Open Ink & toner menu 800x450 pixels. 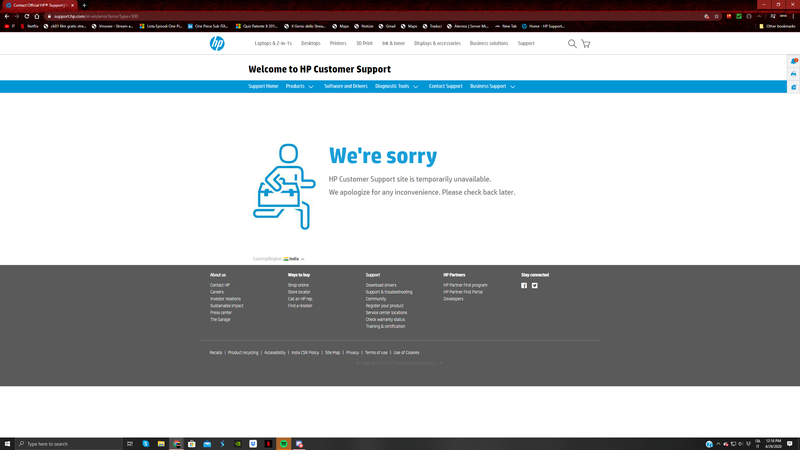tap(393, 43)
